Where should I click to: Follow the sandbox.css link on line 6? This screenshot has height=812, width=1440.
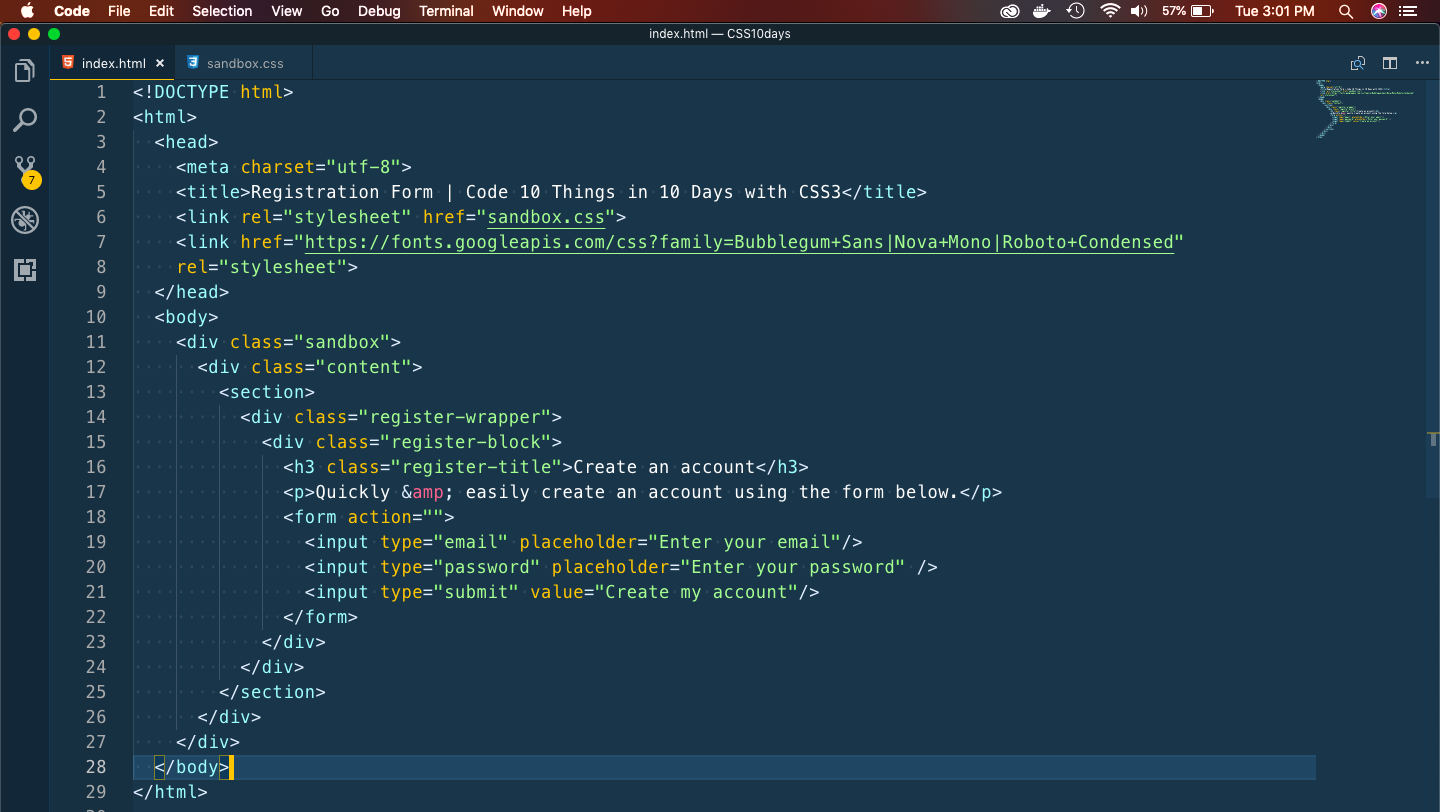[546, 217]
